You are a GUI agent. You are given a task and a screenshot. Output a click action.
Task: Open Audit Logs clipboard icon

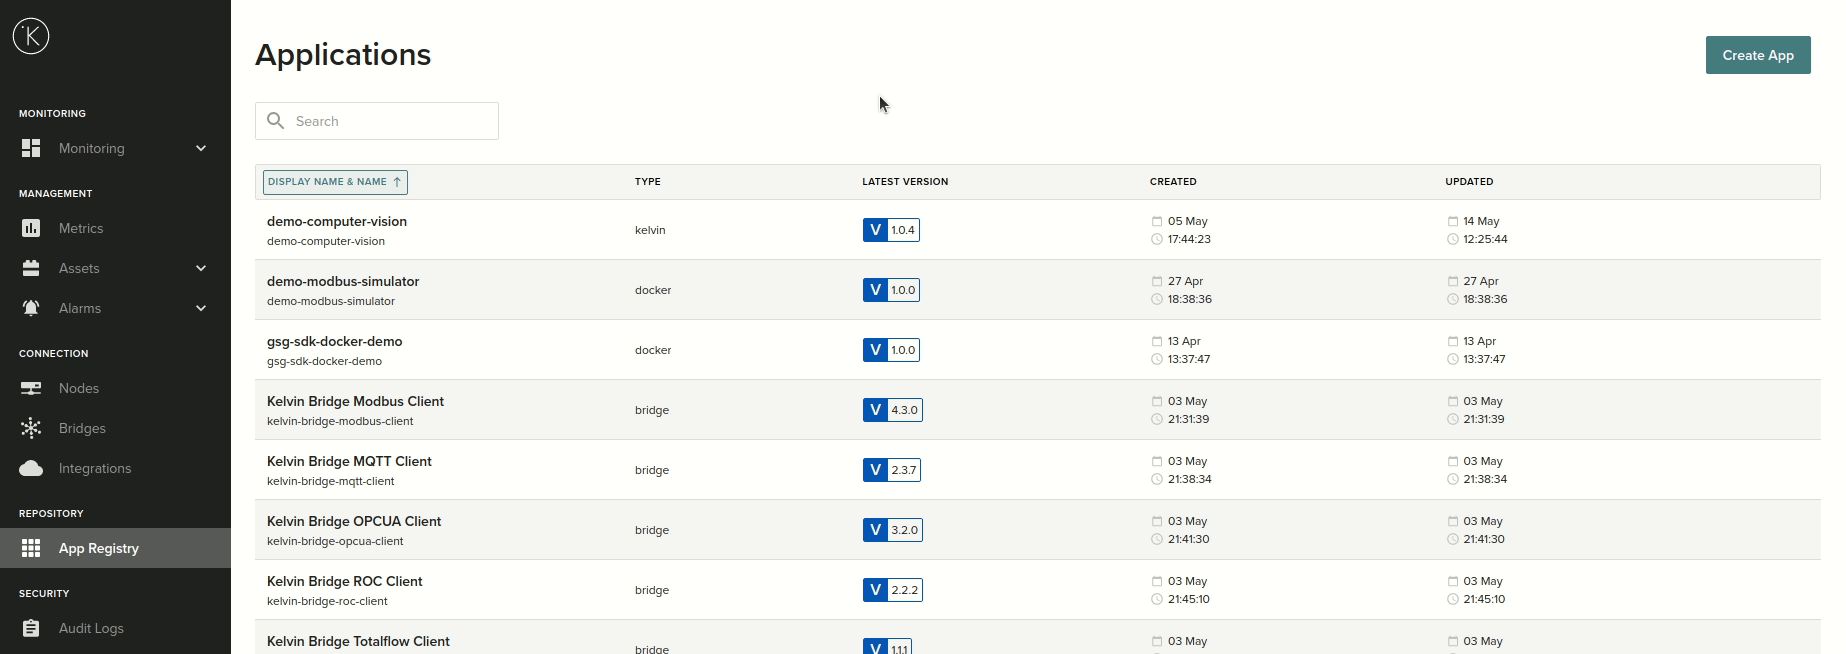31,628
